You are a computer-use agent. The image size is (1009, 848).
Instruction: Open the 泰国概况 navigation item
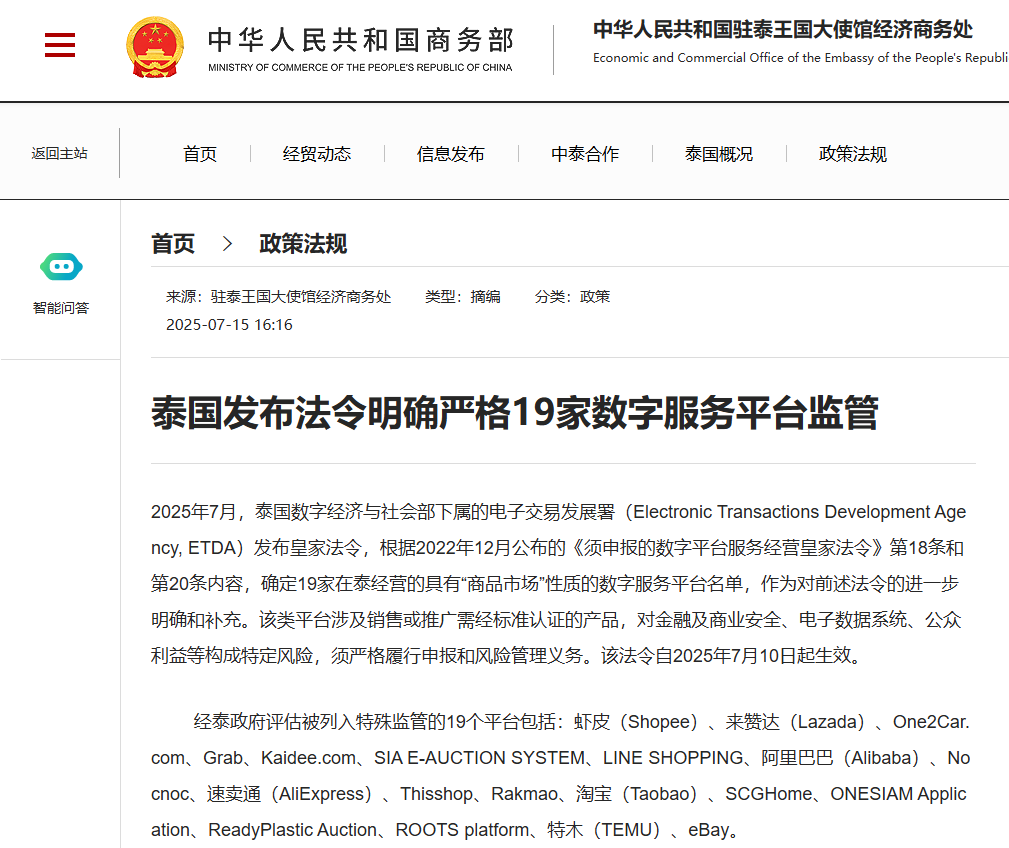pos(719,154)
